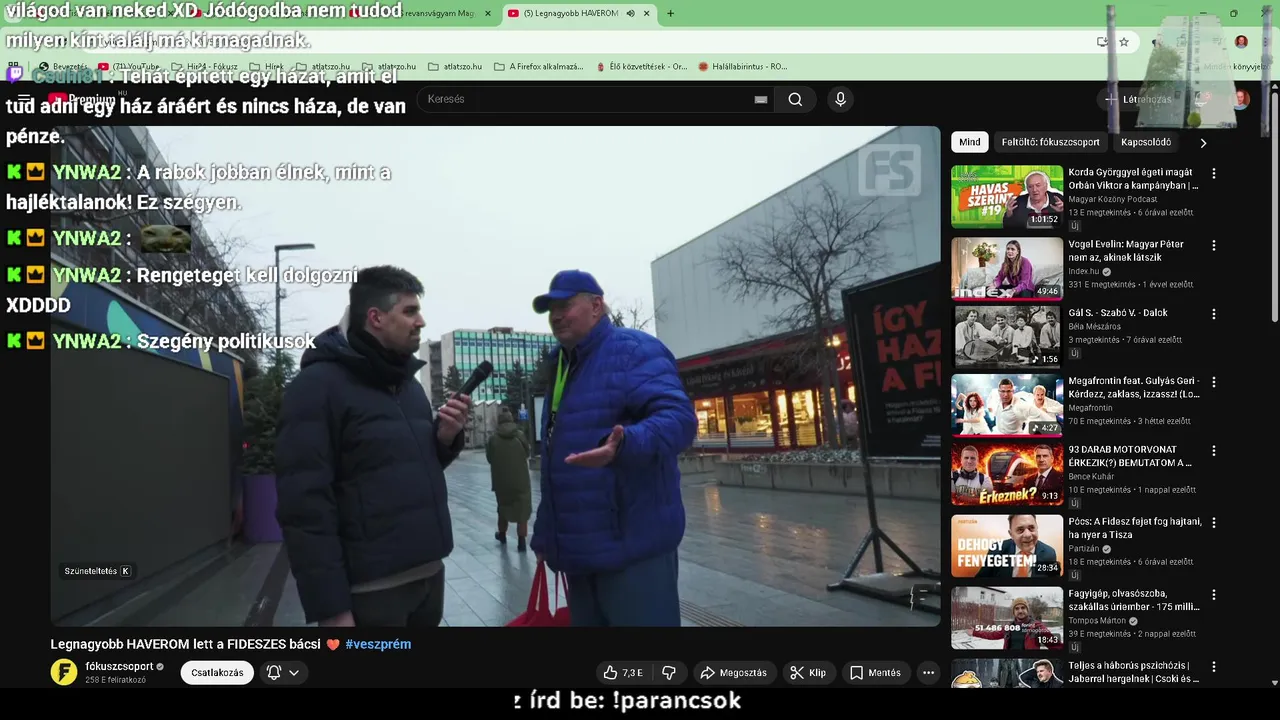Open options menu for Fagyigép, olvasószoba video

(x=1214, y=594)
